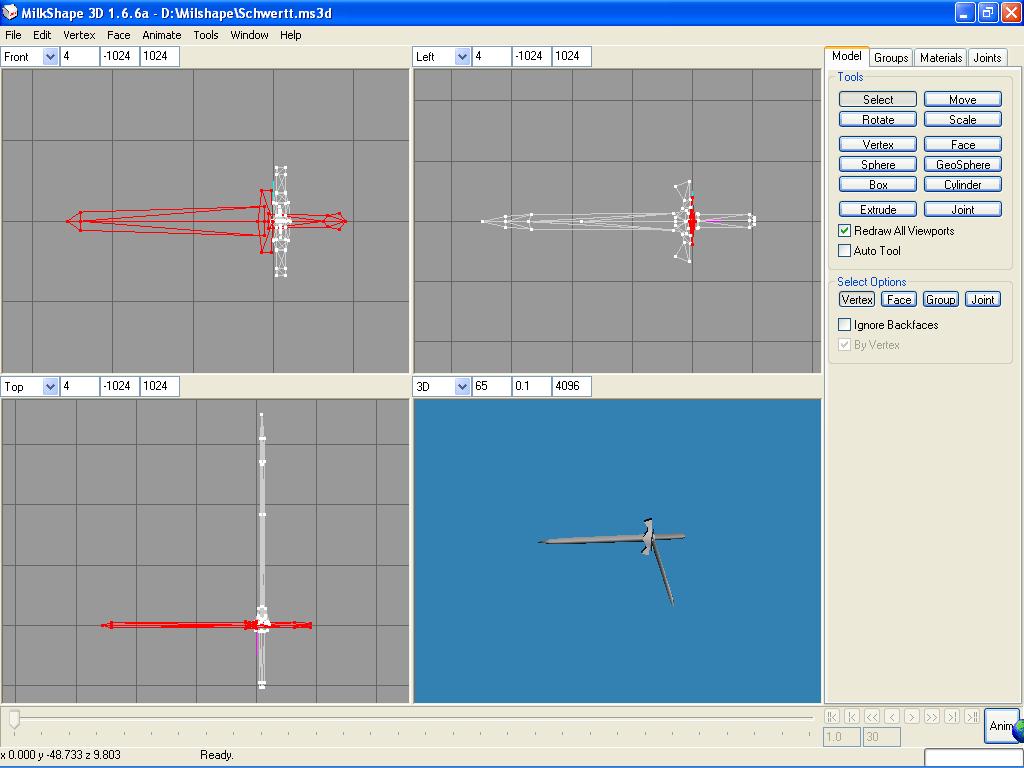Image resolution: width=1024 pixels, height=768 pixels.
Task: Choose the GeoSphere tool
Action: [x=962, y=165]
